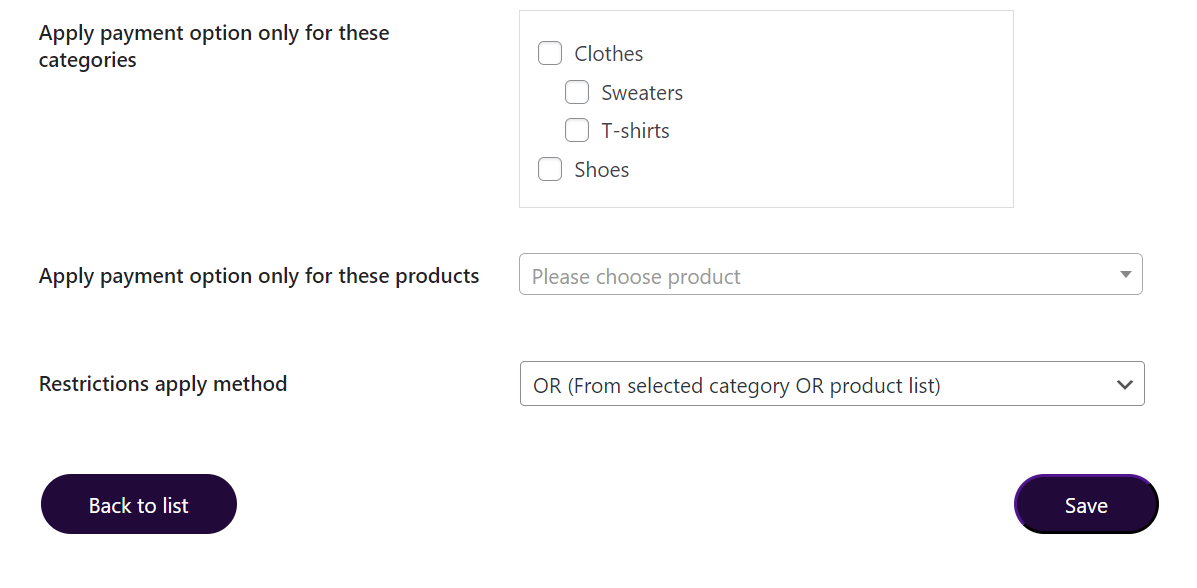
Task: Expand the restrictions method chevron
Action: click(x=1124, y=385)
